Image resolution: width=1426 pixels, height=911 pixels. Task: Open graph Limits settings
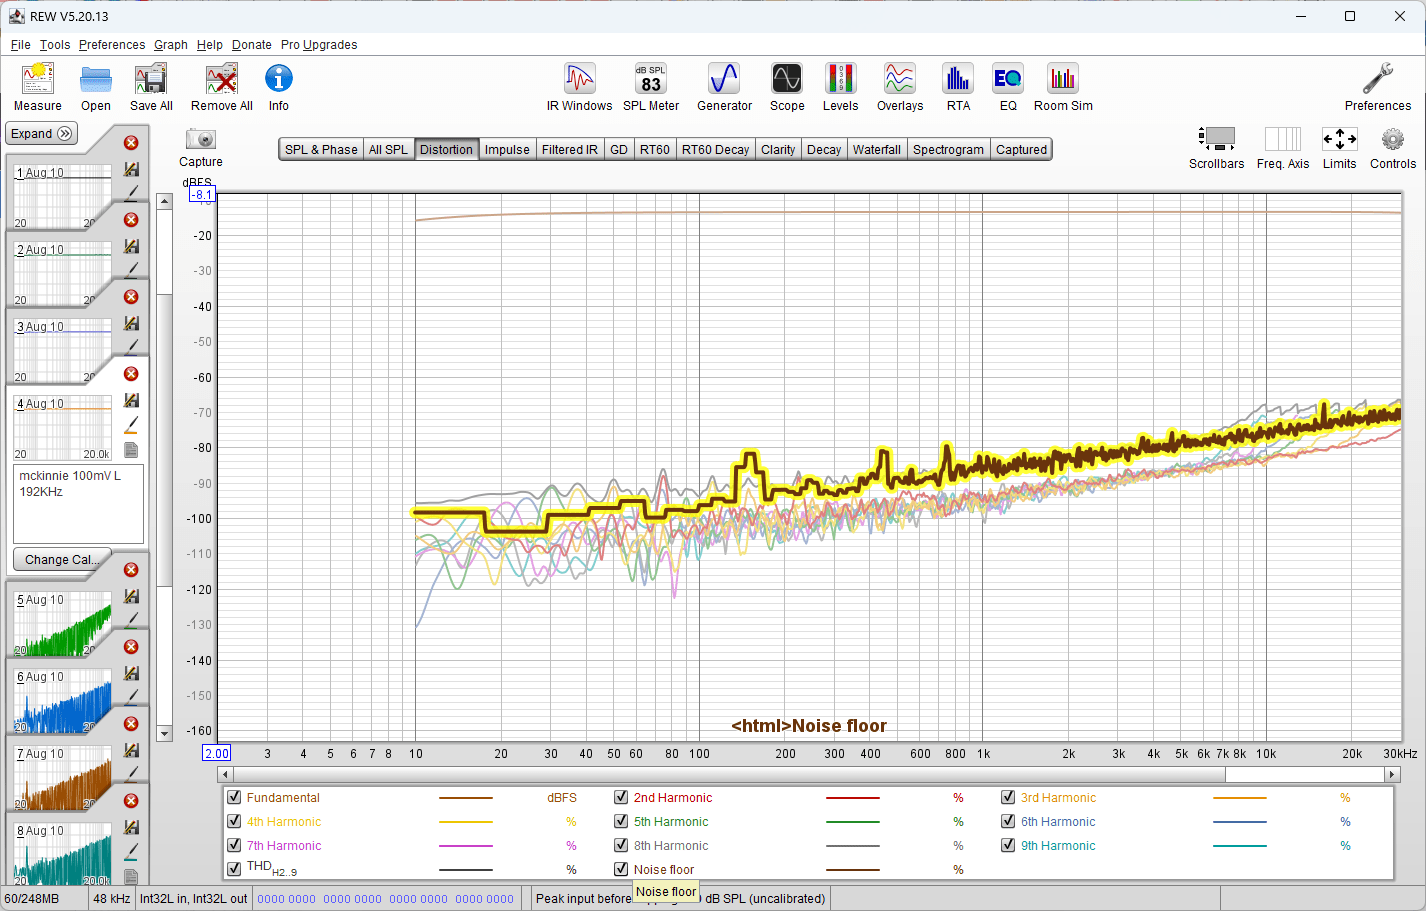(x=1340, y=148)
